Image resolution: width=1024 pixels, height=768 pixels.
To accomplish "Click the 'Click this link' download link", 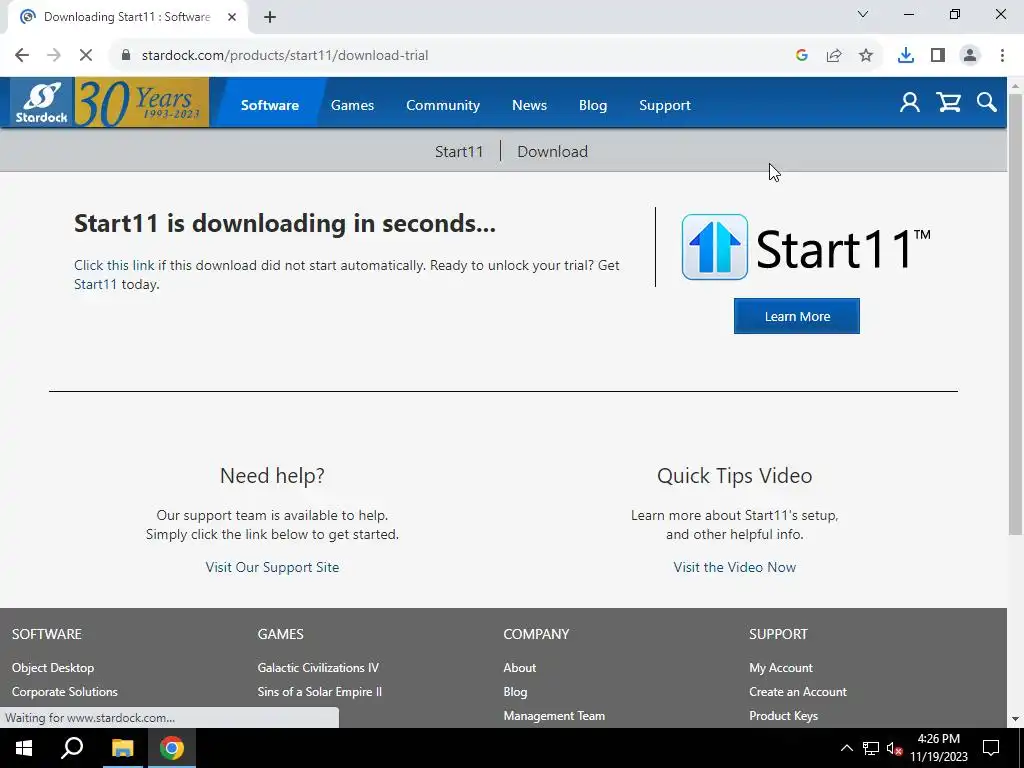I will pos(114,265).
